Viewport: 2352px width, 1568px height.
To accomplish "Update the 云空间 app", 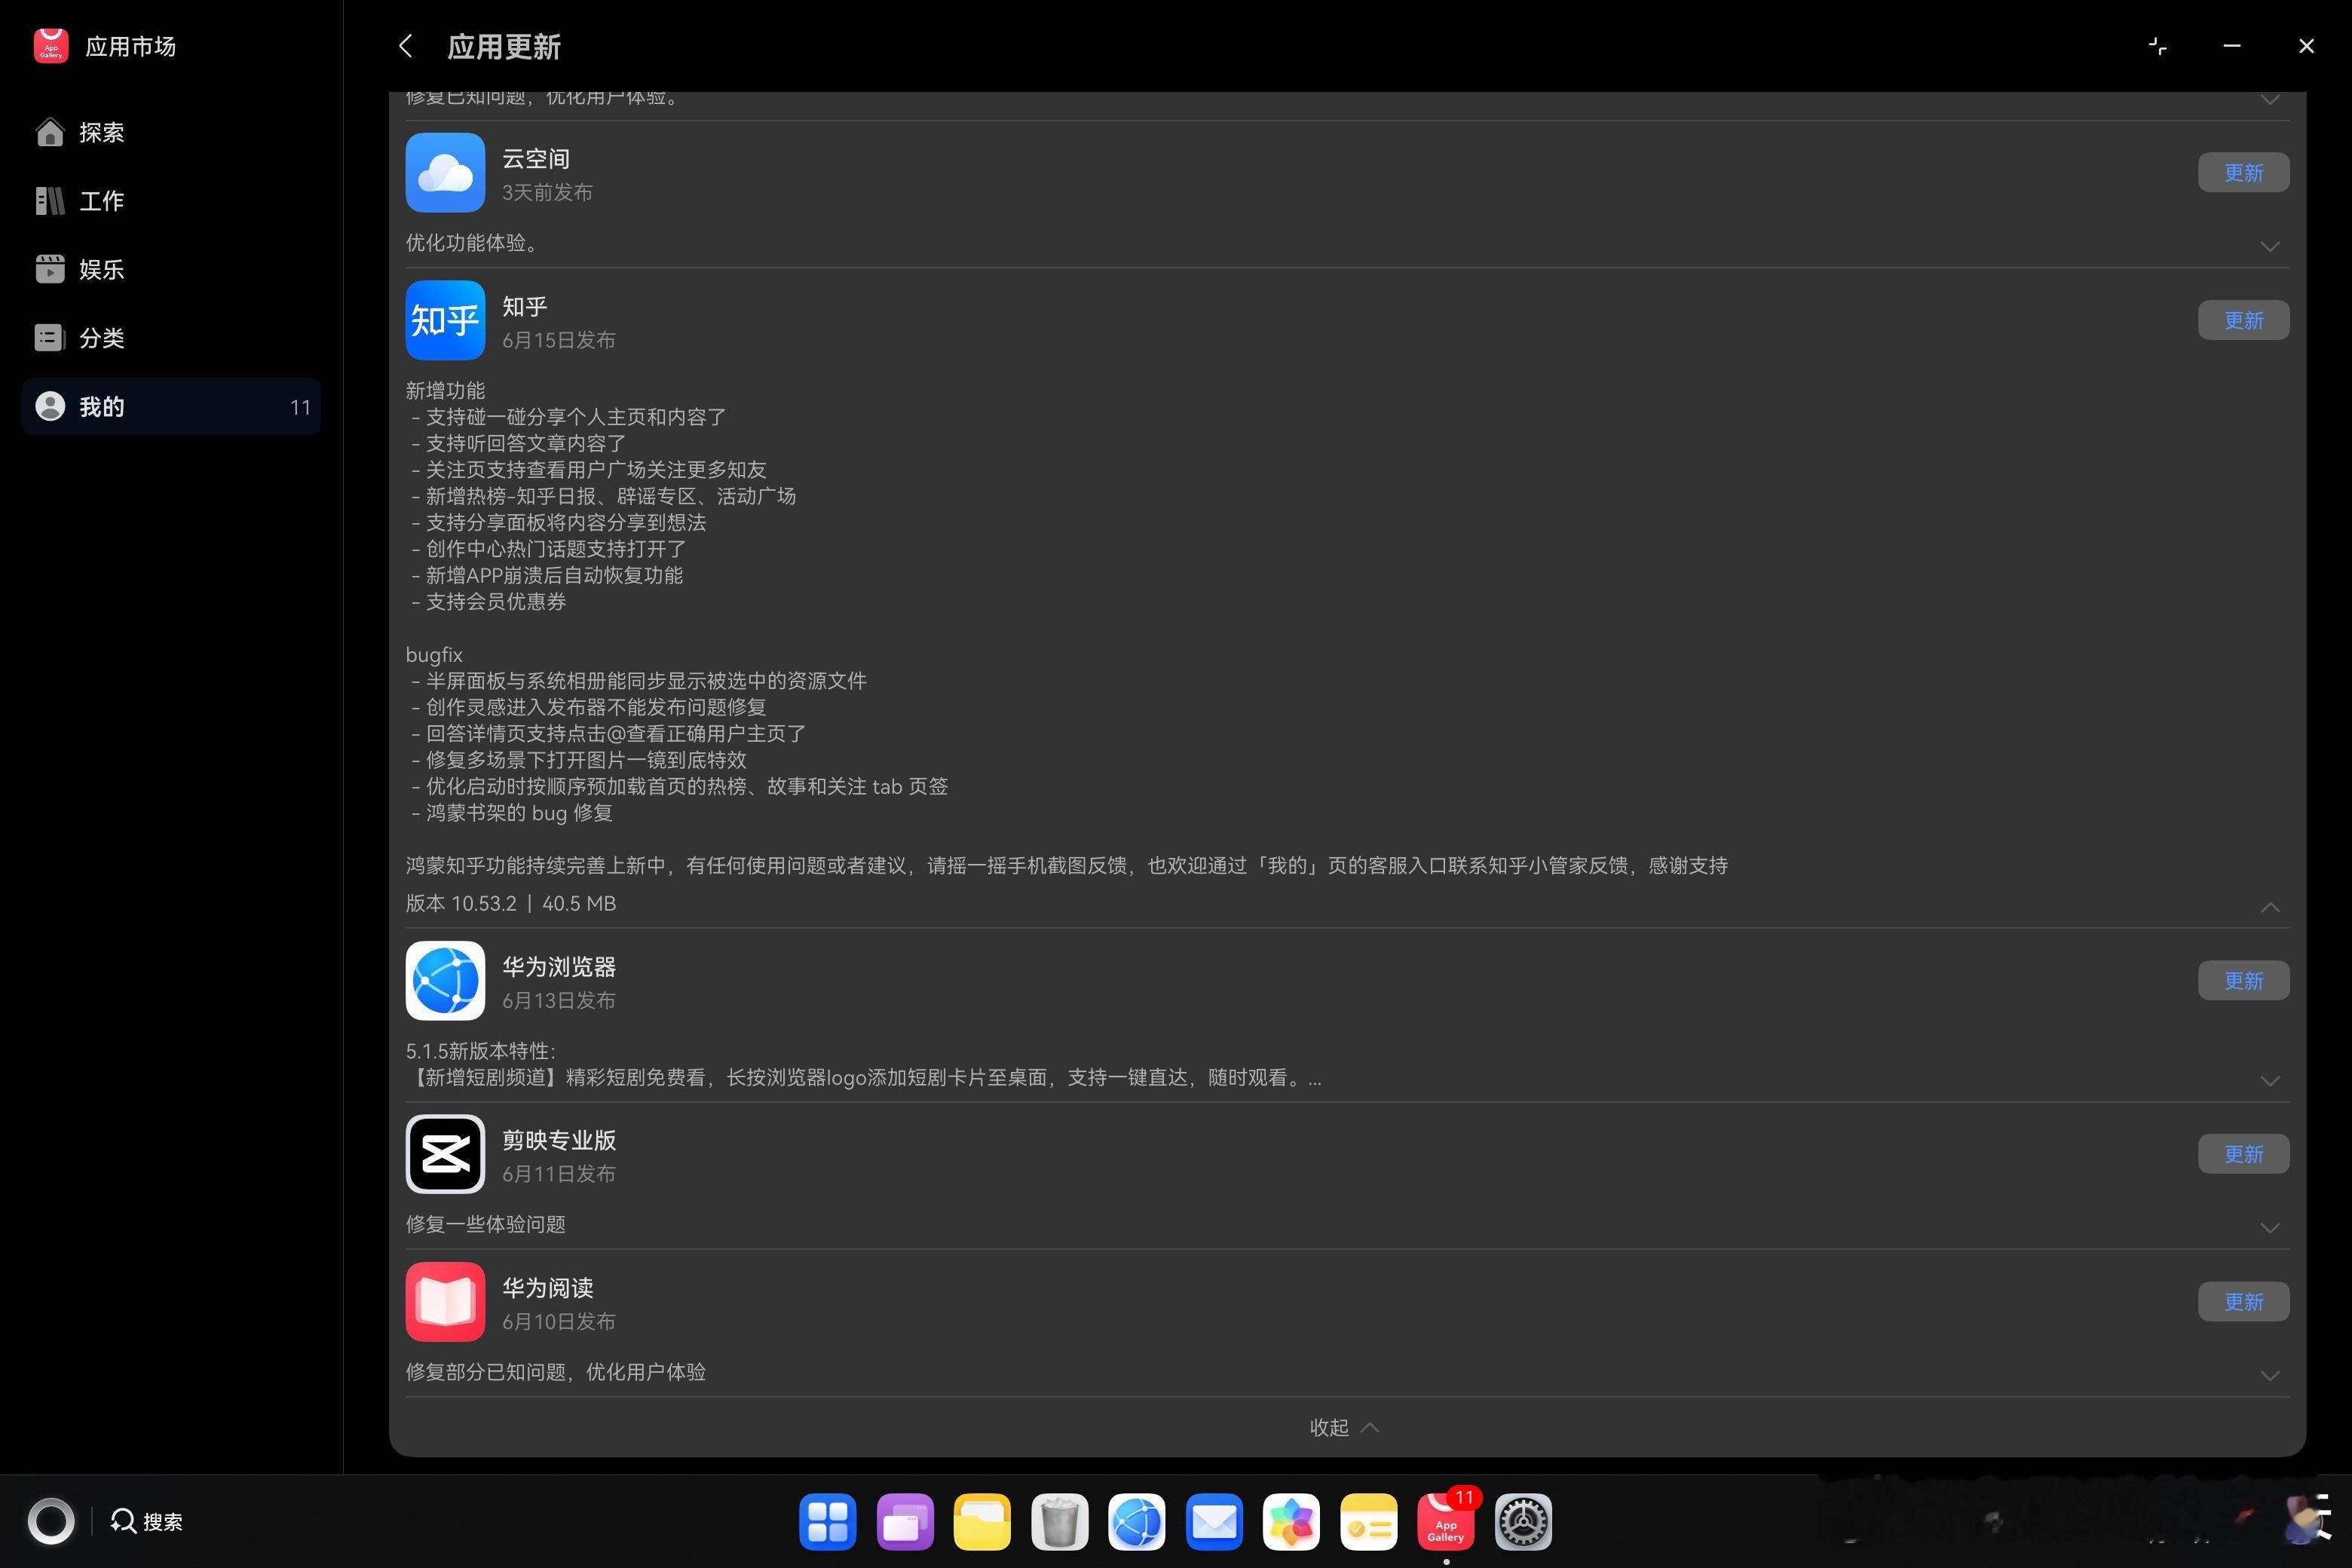I will tap(2243, 172).
